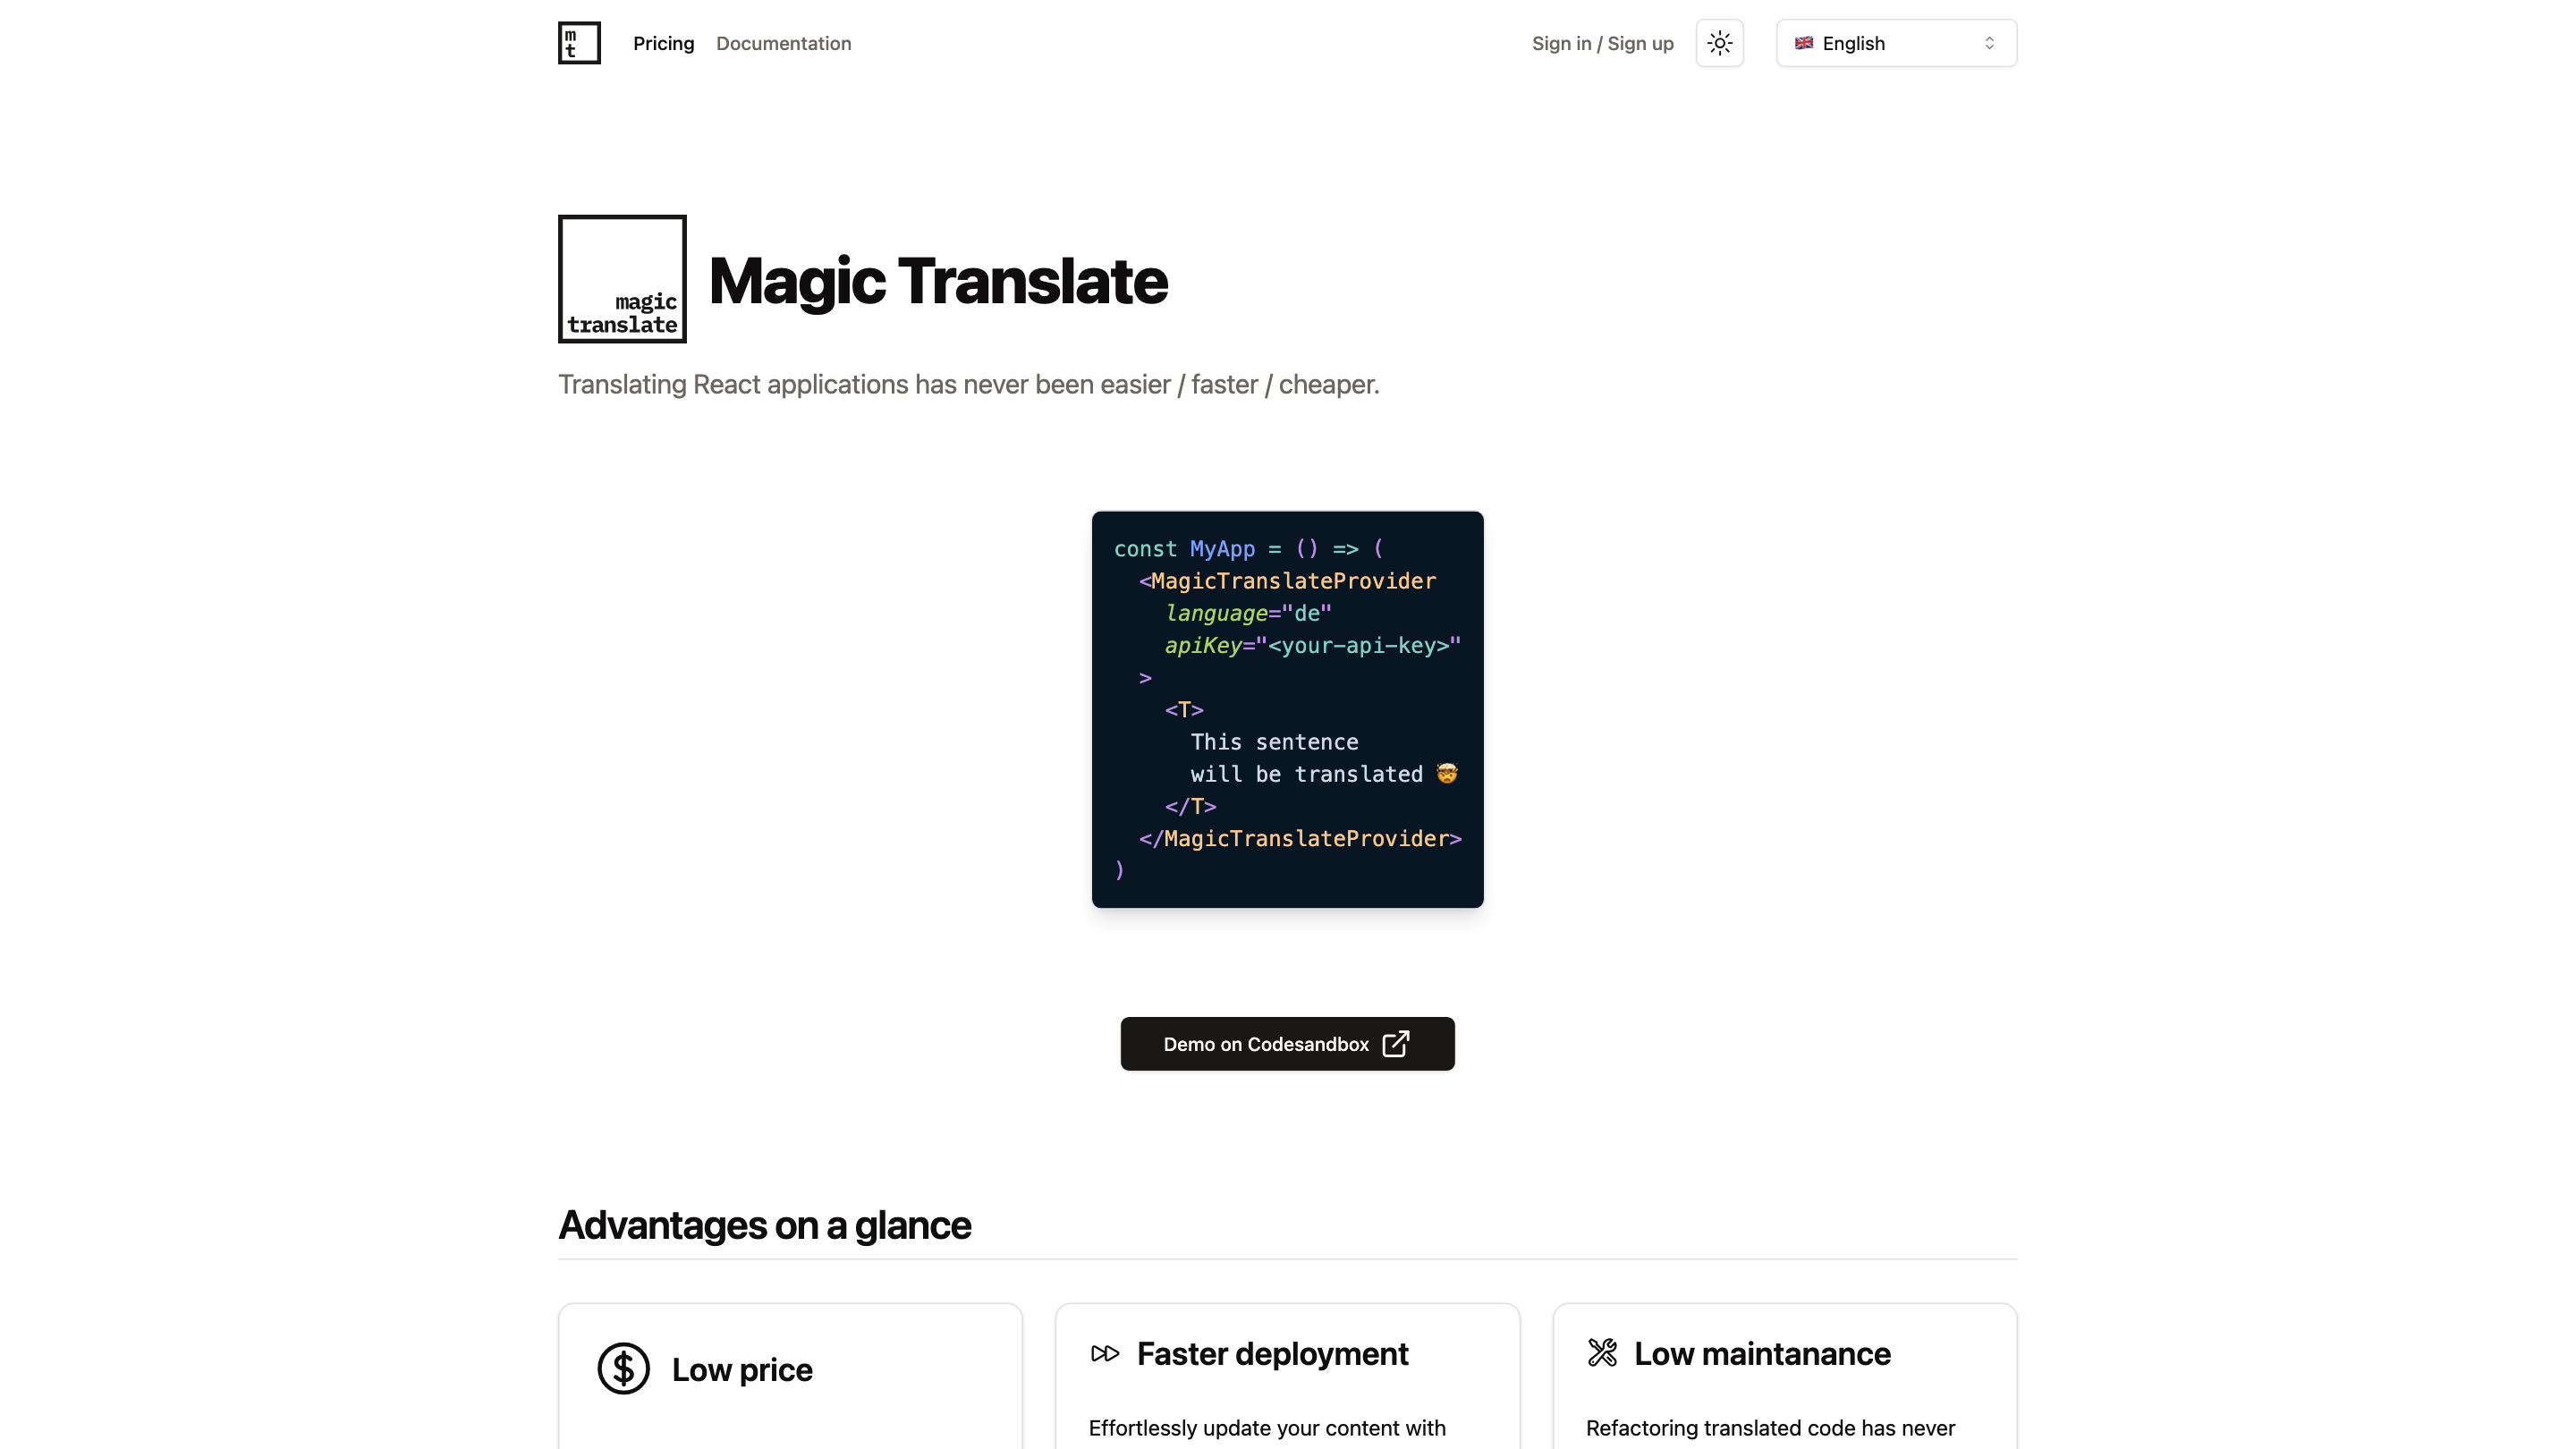The width and height of the screenshot is (2576, 1449).
Task: Switch the site theme using the brightness toggle
Action: click(x=1719, y=43)
